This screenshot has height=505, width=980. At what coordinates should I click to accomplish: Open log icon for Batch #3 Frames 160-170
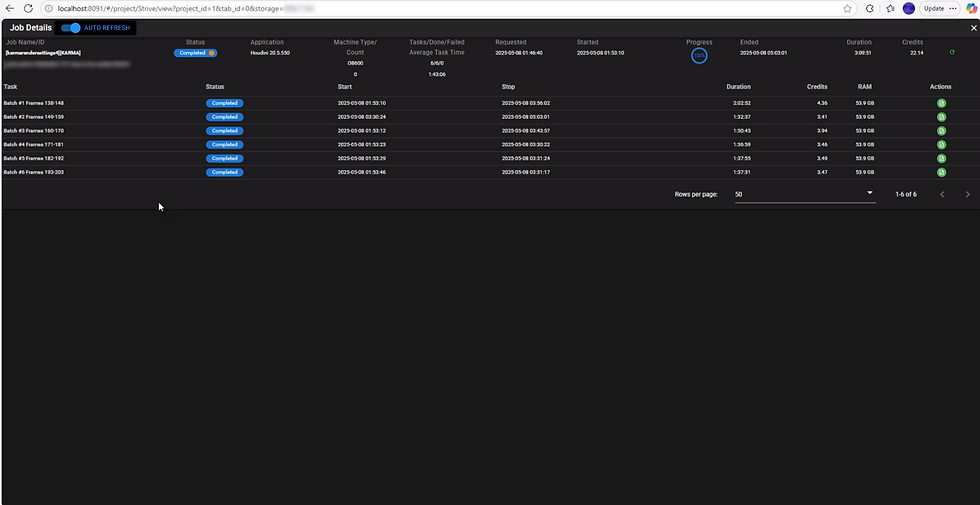coord(941,131)
